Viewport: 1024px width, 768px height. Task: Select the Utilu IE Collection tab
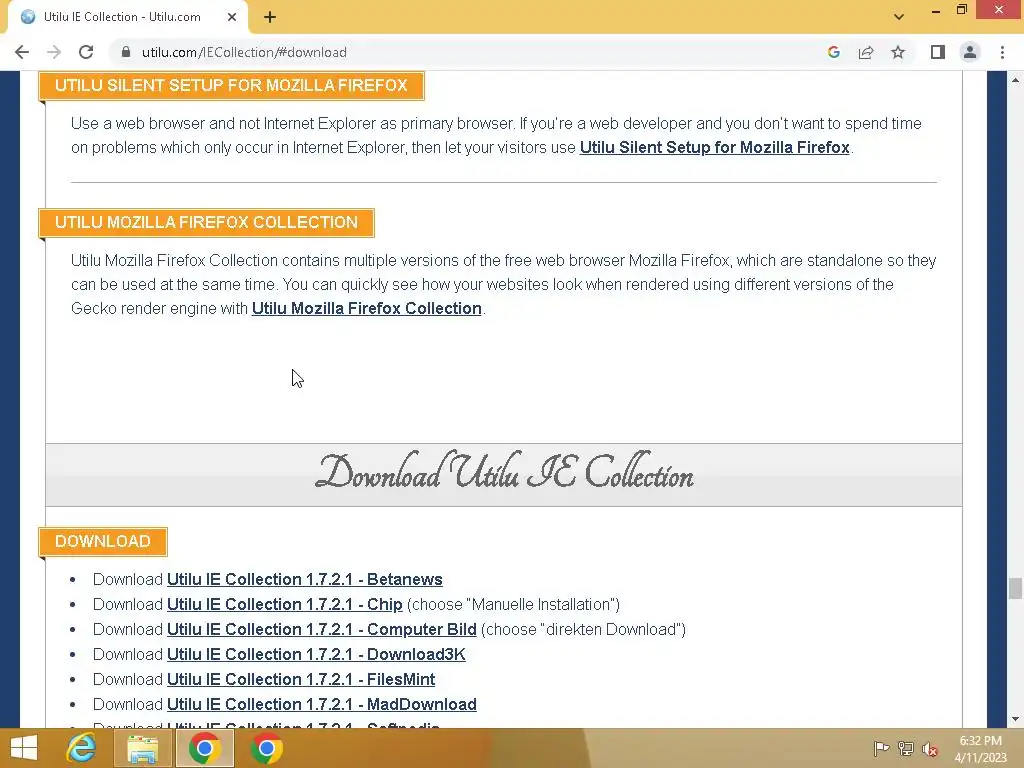click(x=128, y=17)
